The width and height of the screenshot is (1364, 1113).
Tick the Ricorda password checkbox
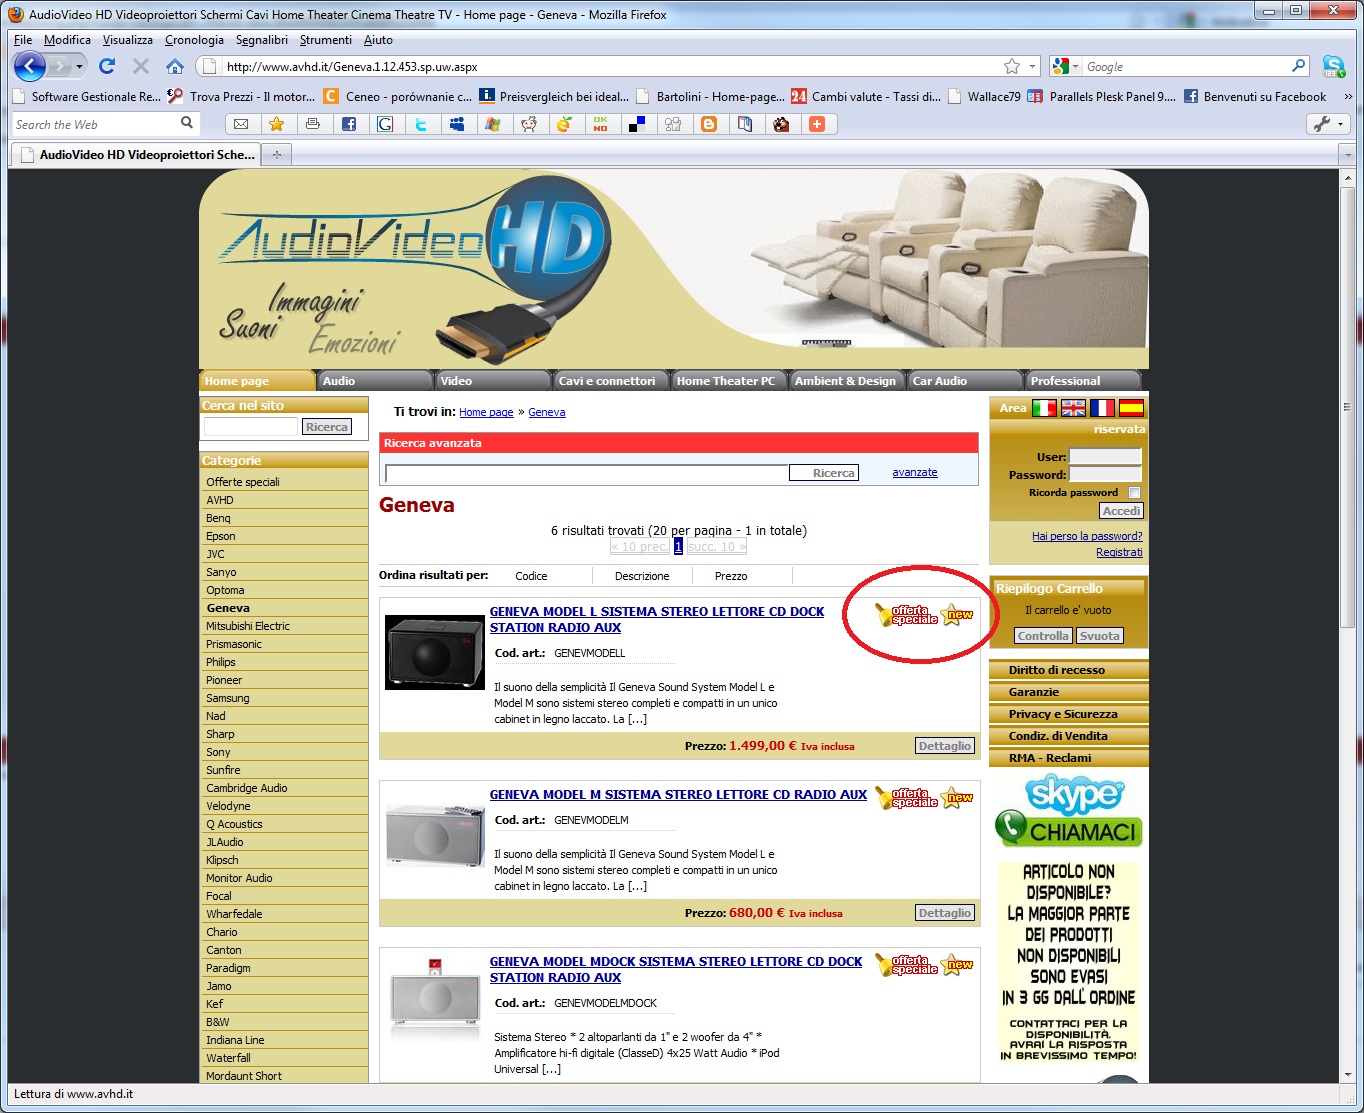(x=1134, y=492)
